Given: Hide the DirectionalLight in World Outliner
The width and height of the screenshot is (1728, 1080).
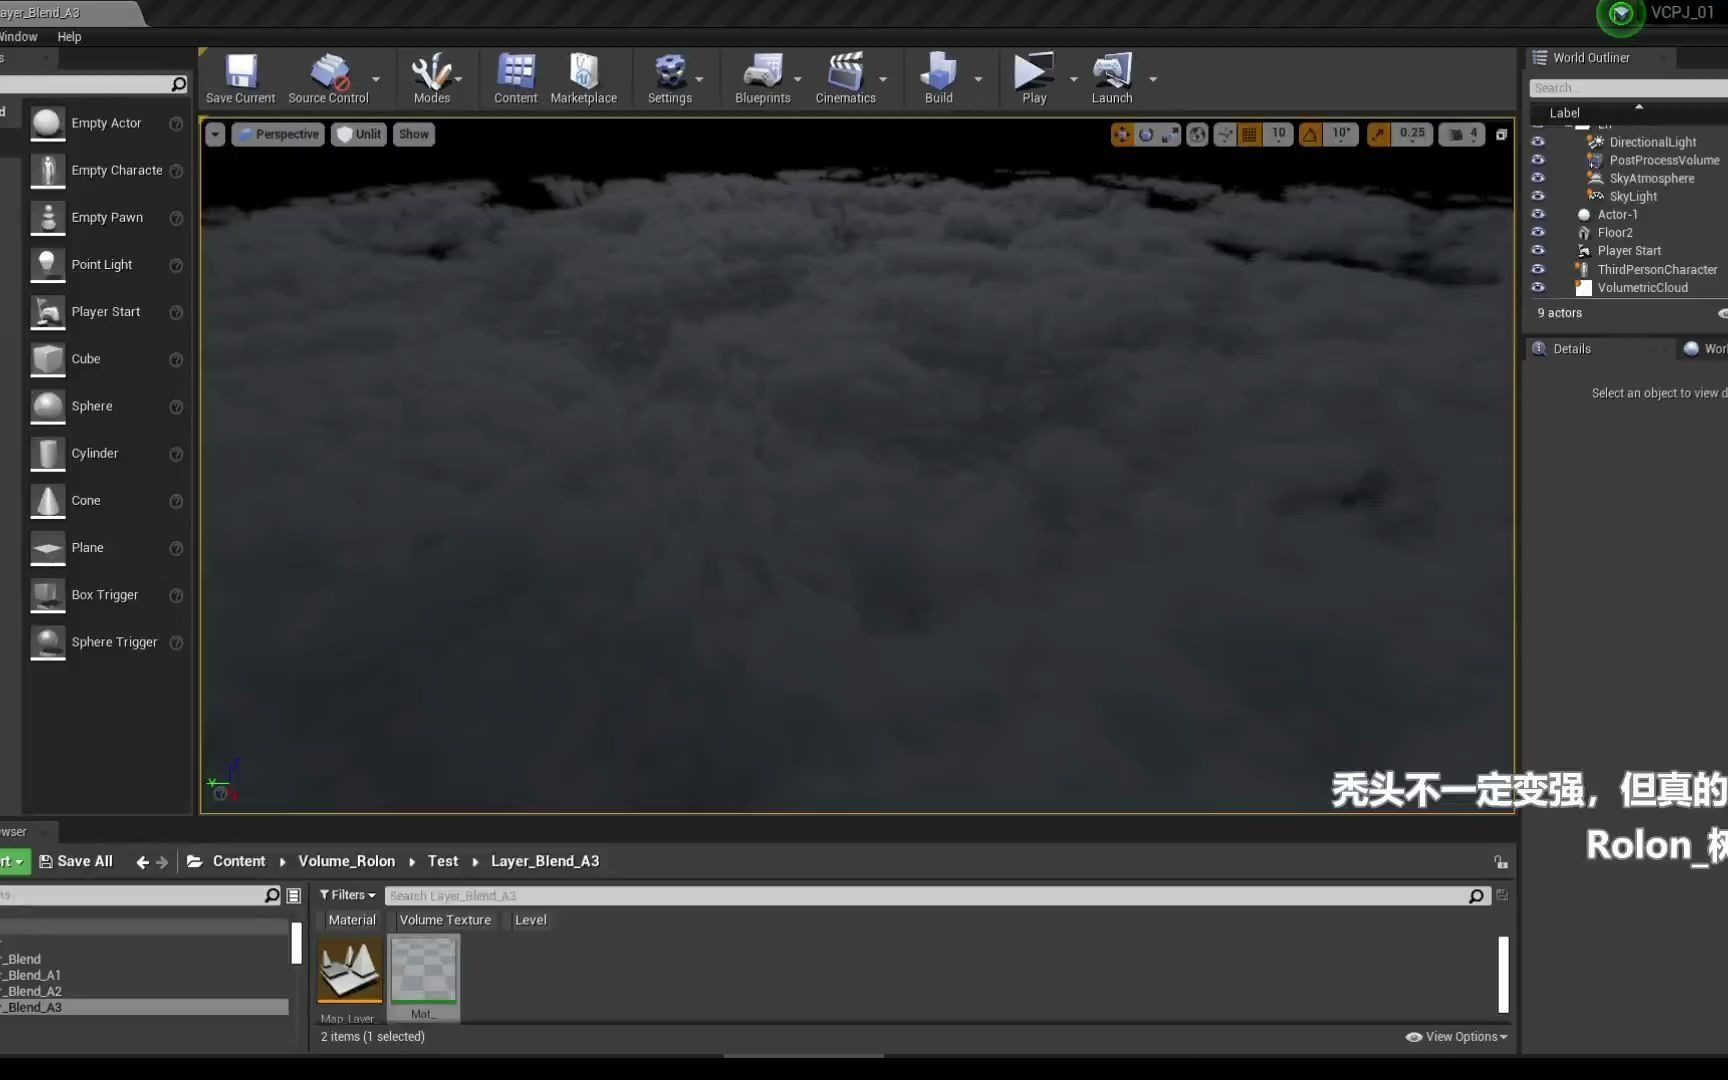Looking at the screenshot, I should click(1539, 141).
